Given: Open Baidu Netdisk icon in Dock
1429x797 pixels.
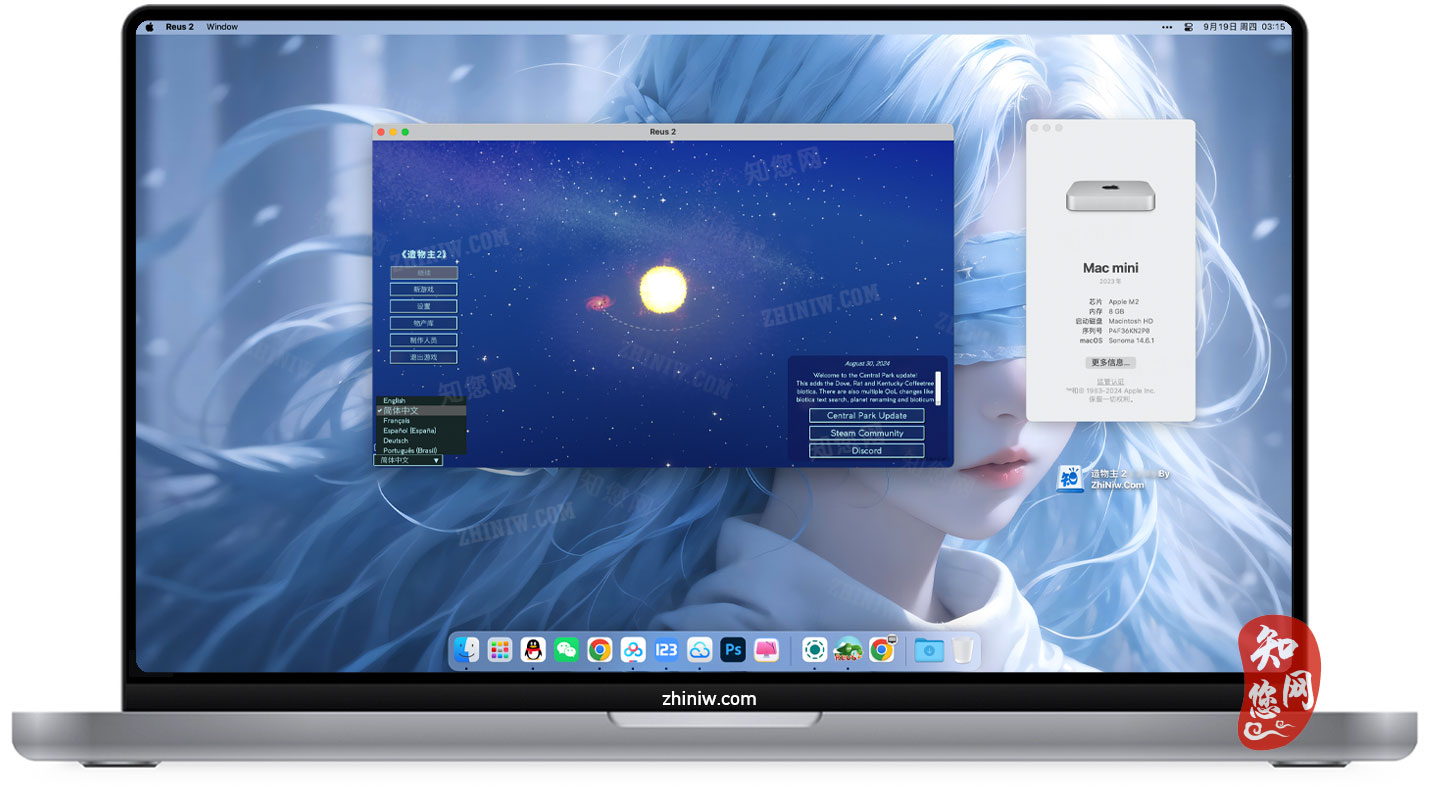Looking at the screenshot, I should [633, 650].
